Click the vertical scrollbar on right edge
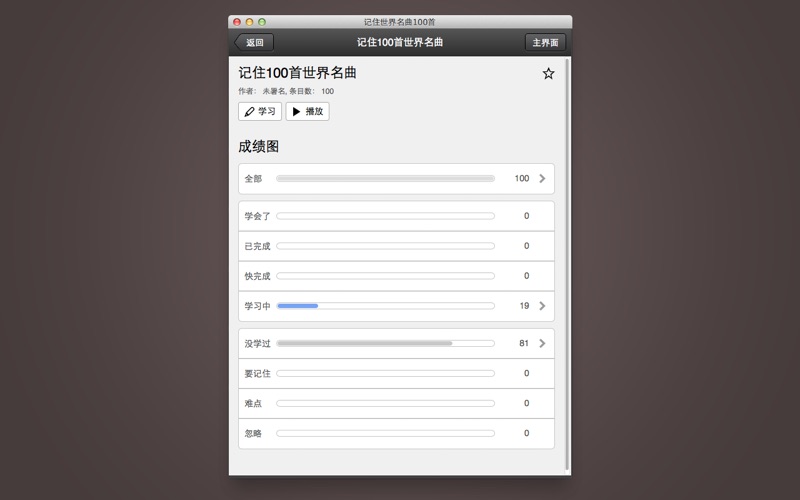This screenshot has height=500, width=800. [x=568, y=265]
